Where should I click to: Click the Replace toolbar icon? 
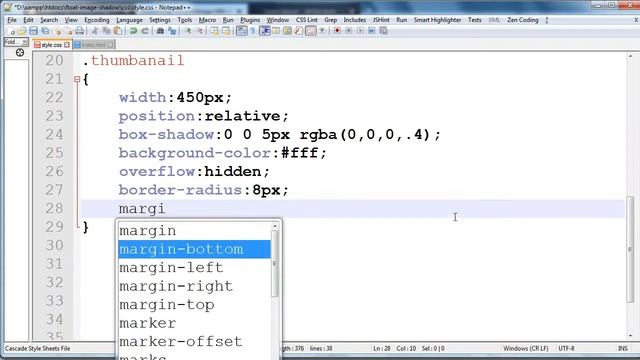click(172, 31)
